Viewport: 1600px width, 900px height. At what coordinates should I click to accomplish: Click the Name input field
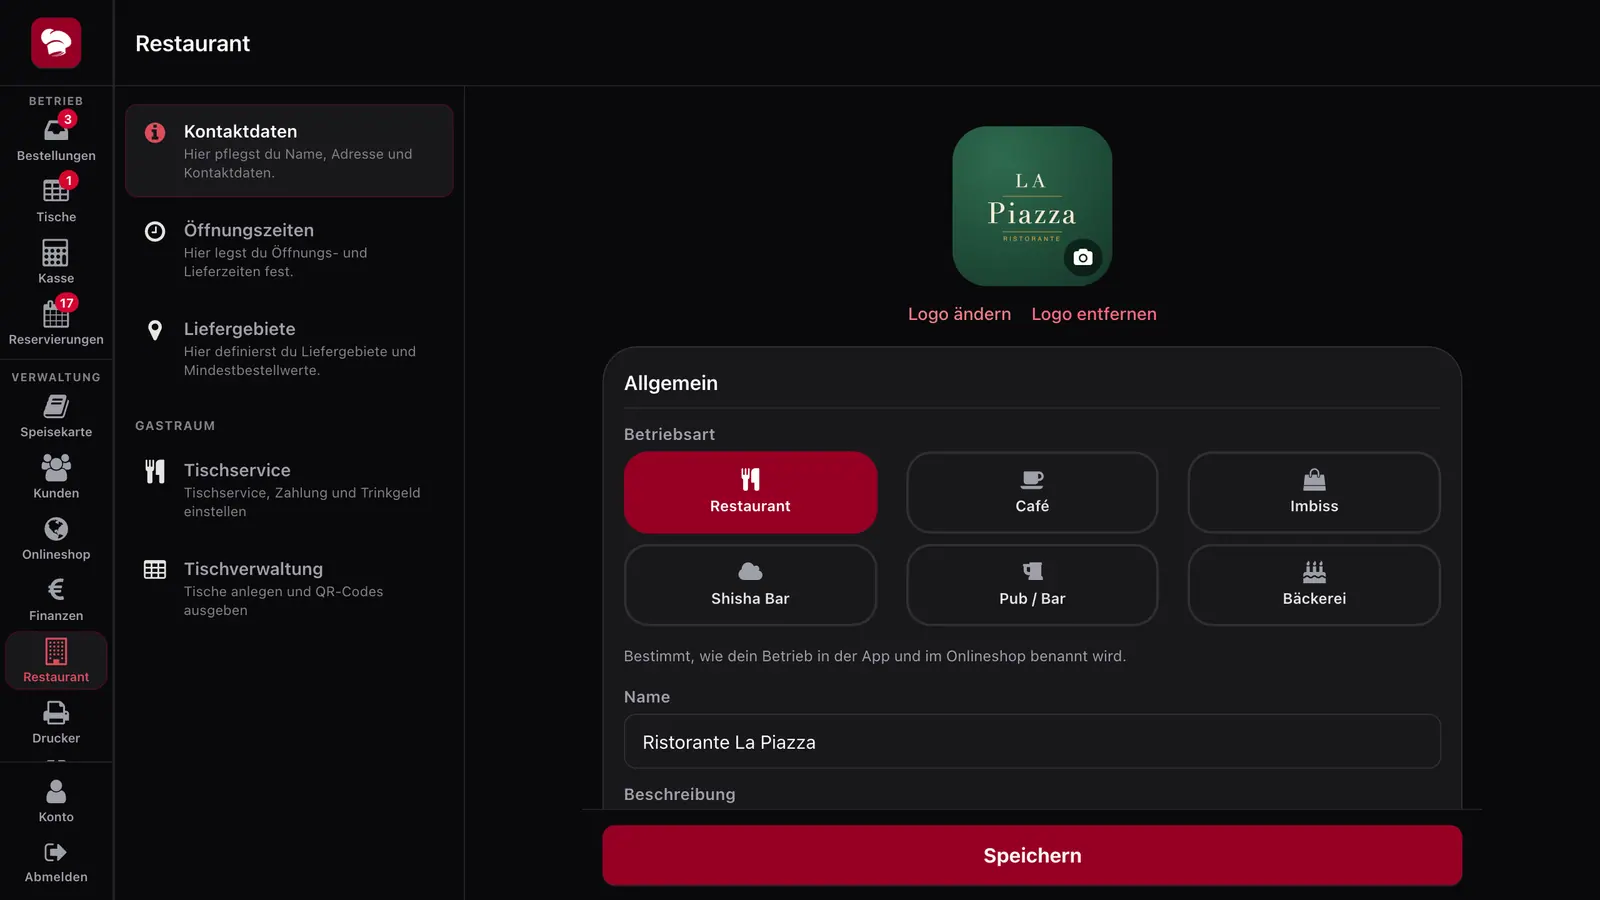pyautogui.click(x=1032, y=742)
